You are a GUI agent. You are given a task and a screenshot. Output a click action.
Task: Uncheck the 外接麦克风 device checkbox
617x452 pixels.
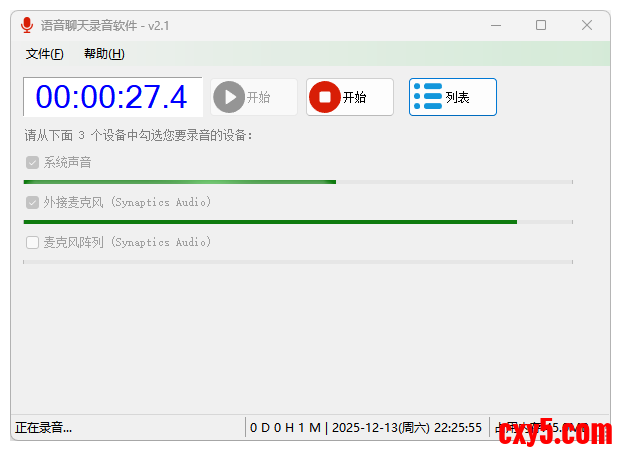[32, 202]
